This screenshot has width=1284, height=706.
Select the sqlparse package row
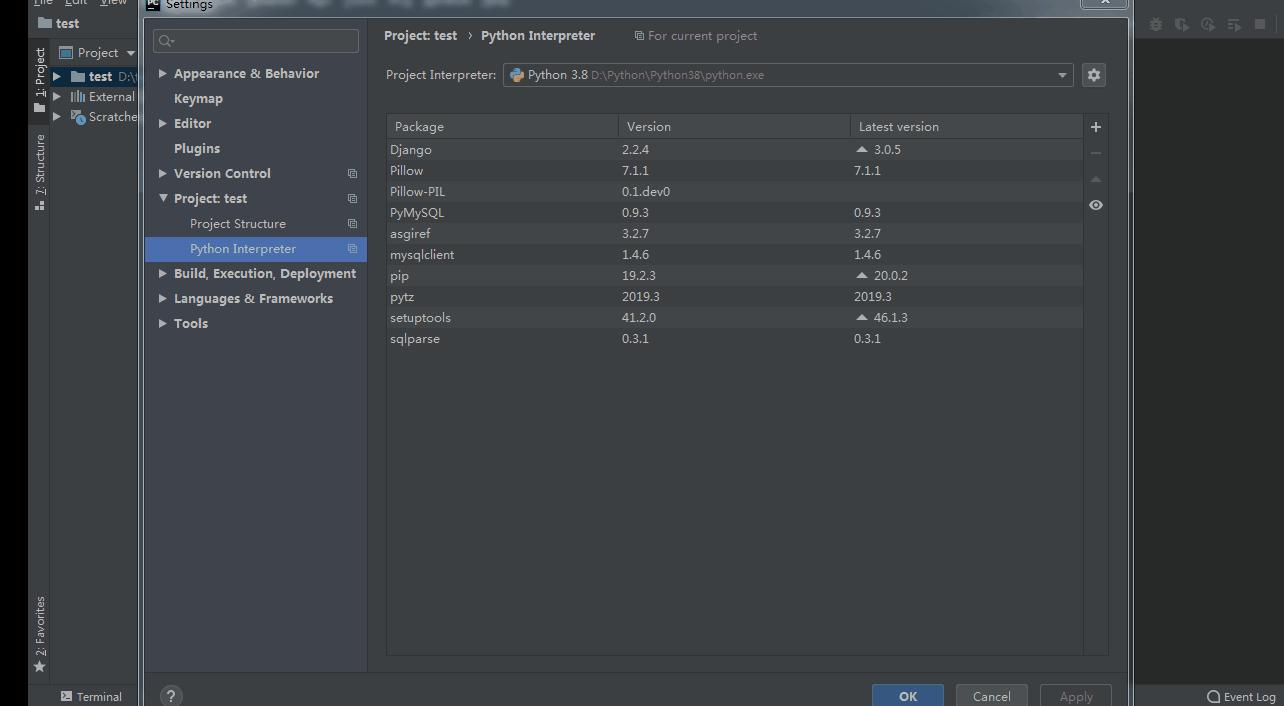pyautogui.click(x=735, y=338)
